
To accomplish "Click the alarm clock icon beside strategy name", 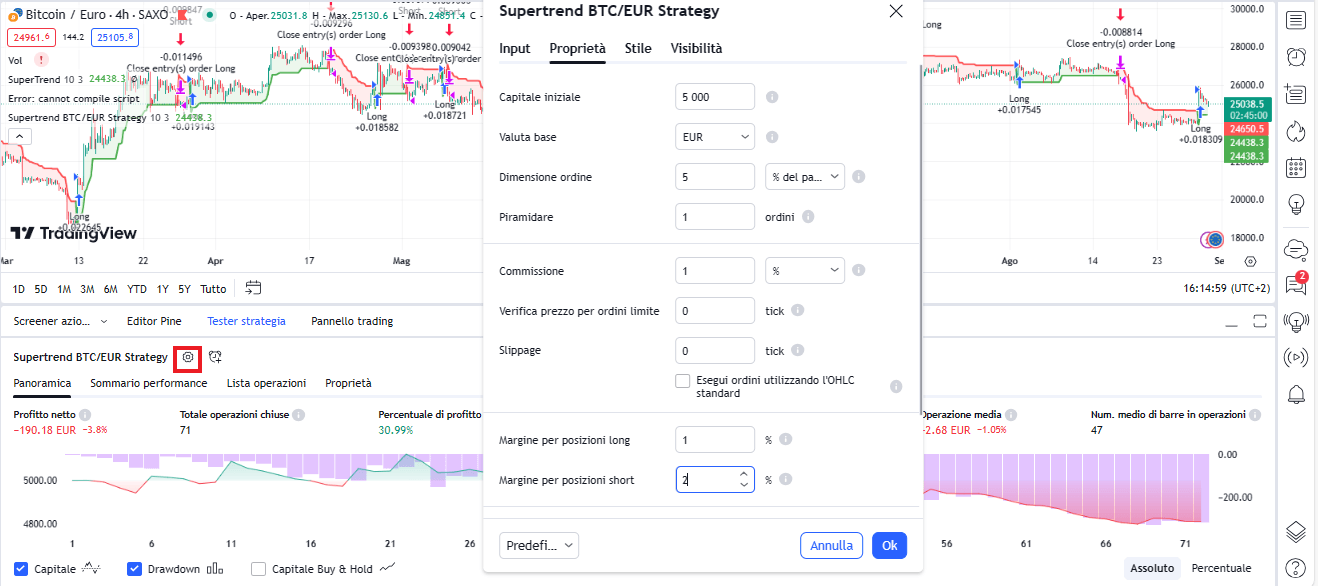I will [215, 357].
